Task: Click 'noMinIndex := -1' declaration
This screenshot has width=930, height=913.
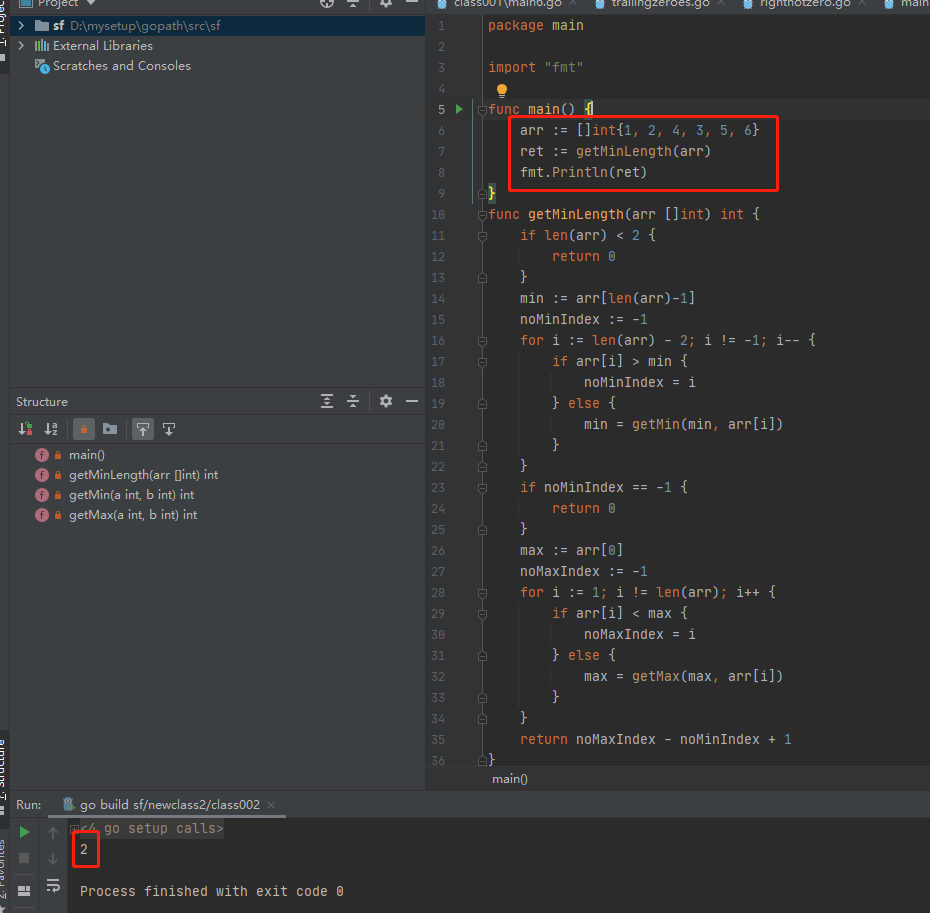Action: click(584, 320)
